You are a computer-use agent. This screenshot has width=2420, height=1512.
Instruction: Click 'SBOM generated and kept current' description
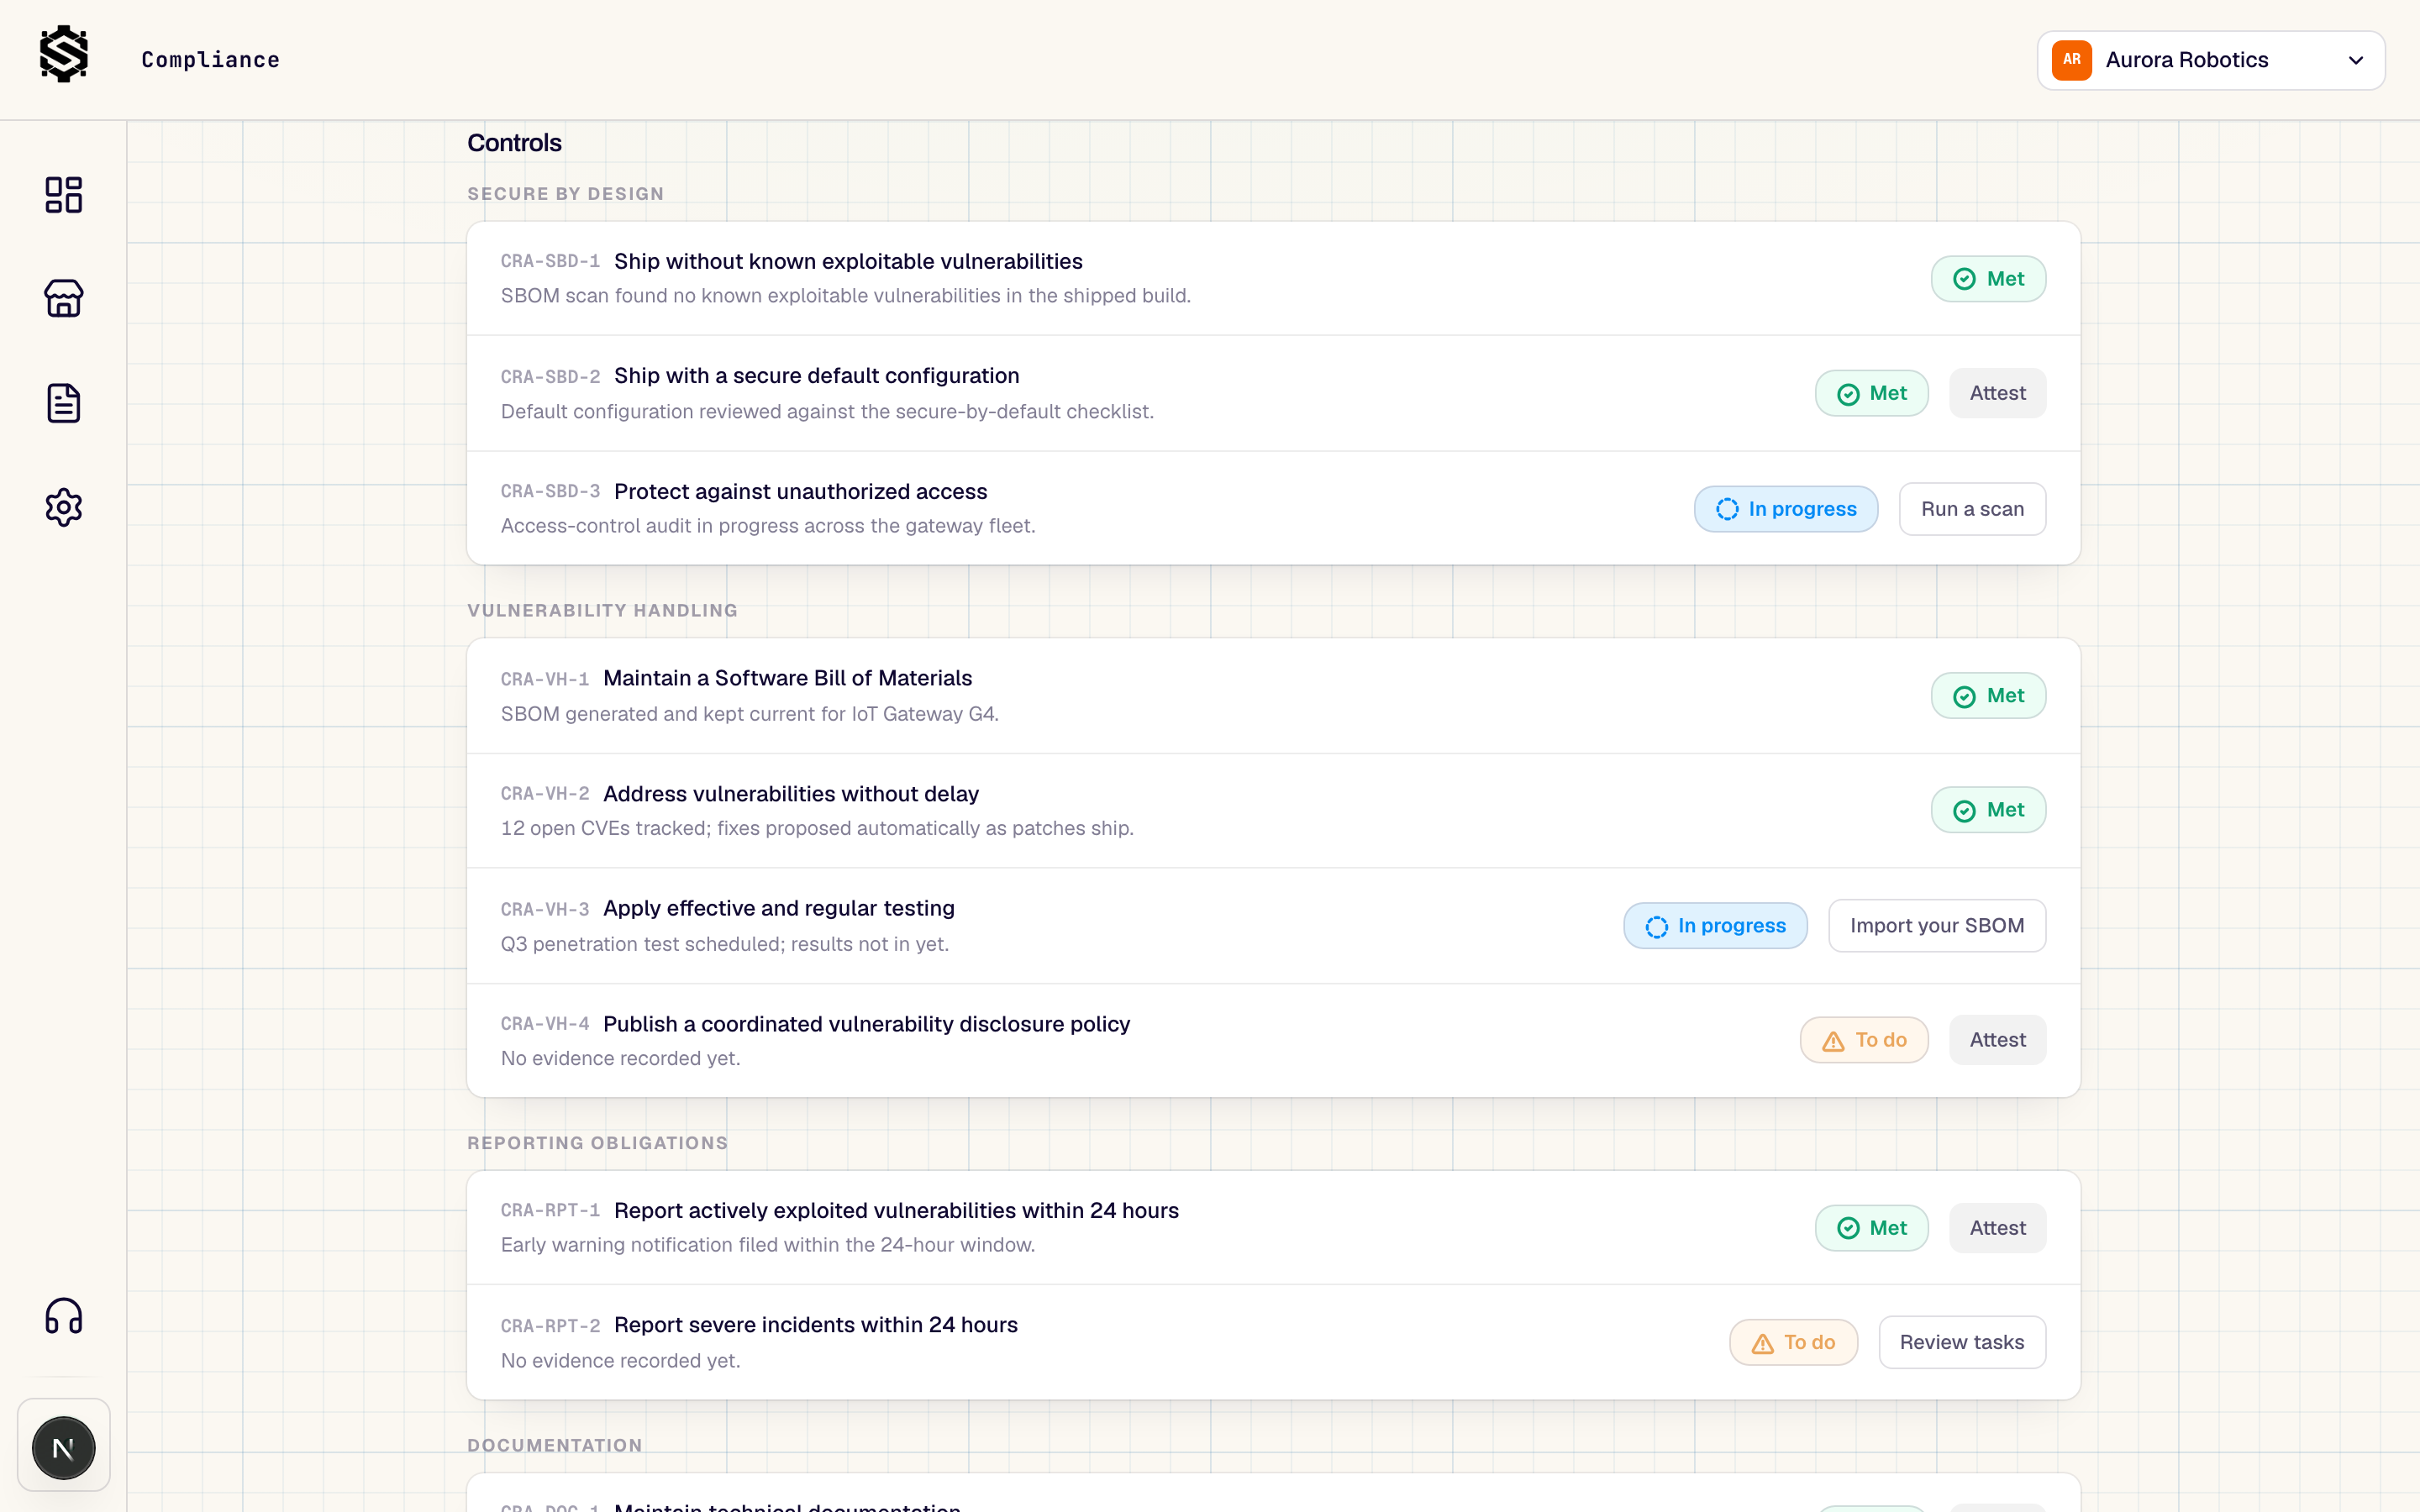(749, 714)
